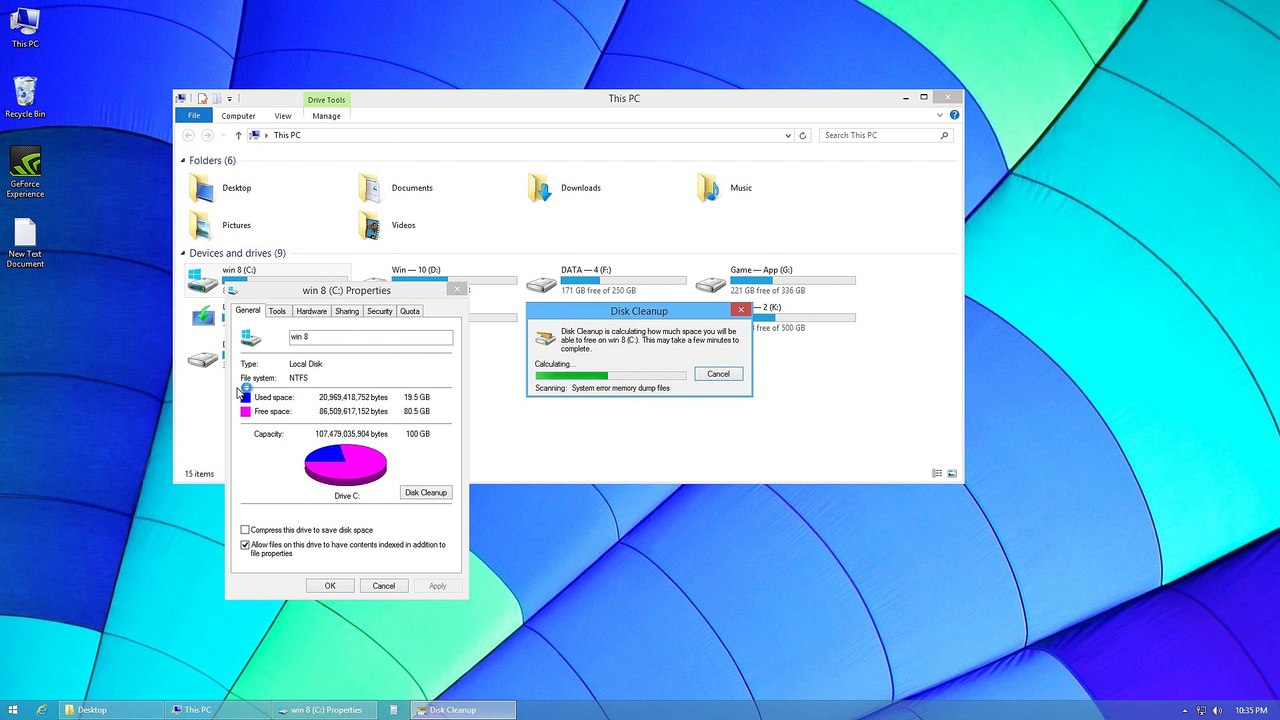
Task: Open the Recycle Bin desktop icon
Action: point(25,97)
